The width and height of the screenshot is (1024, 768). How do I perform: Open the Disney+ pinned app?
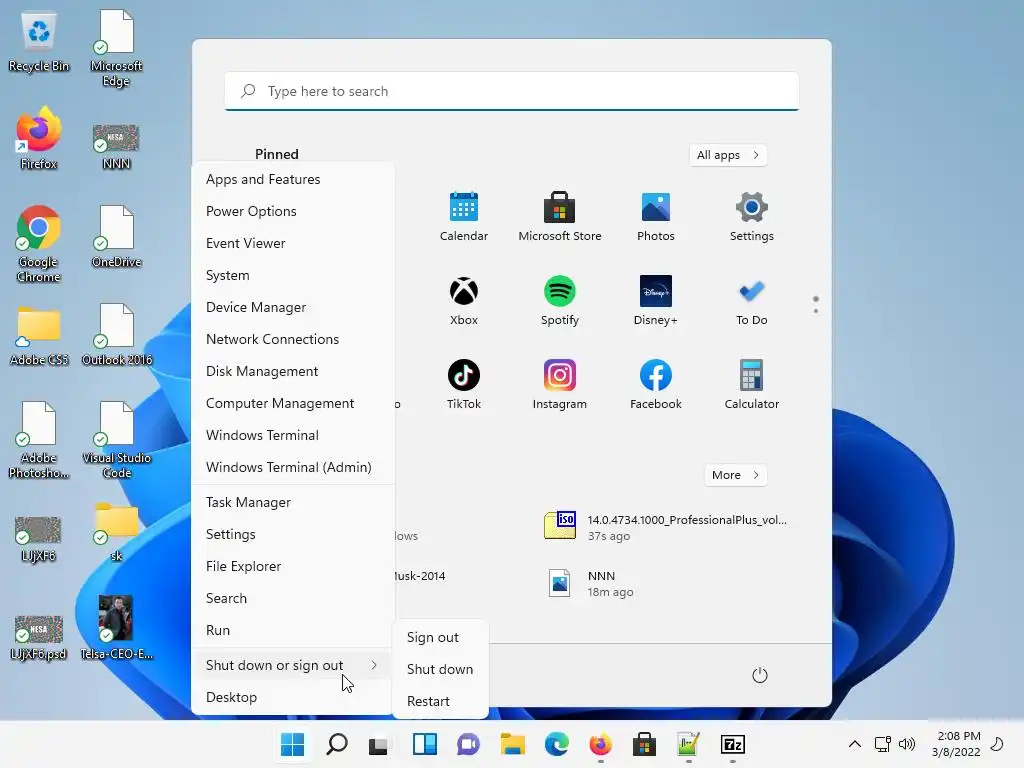(656, 301)
